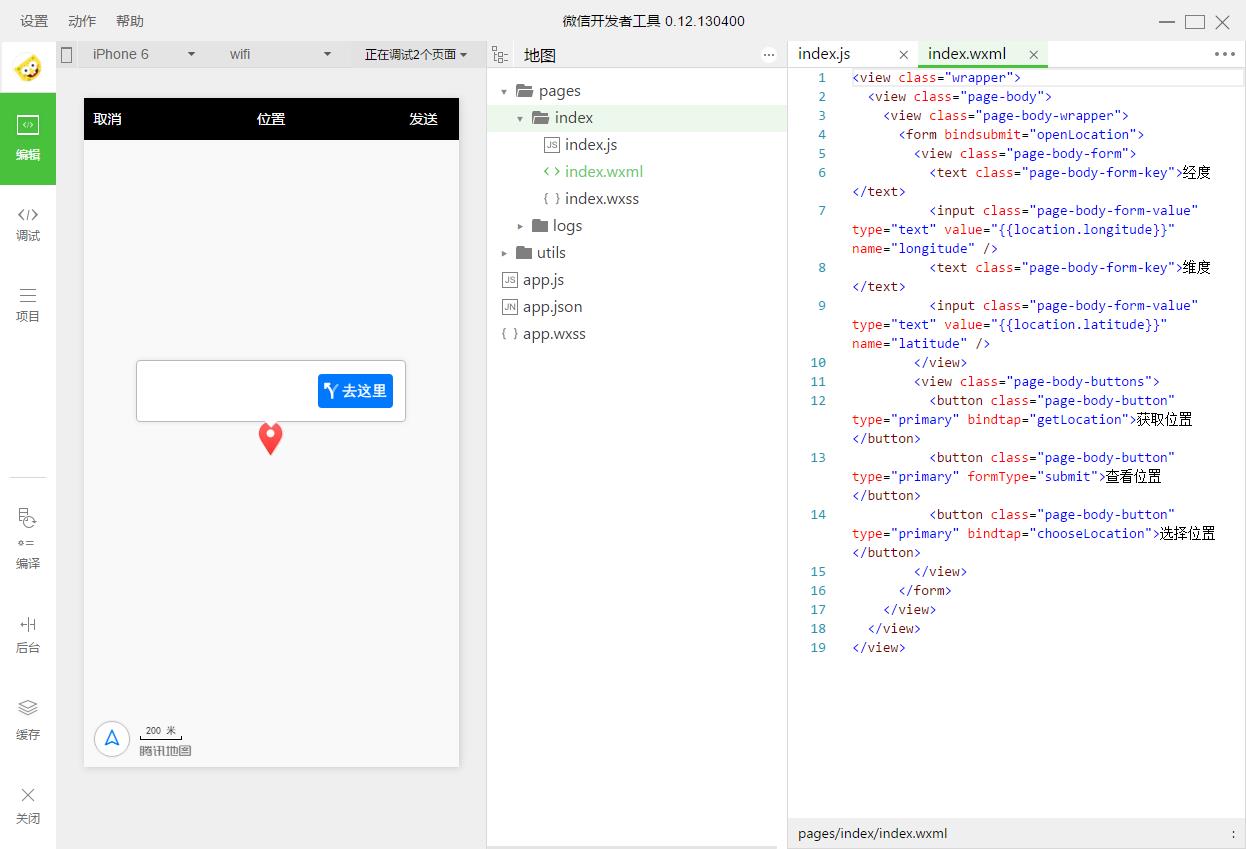The width and height of the screenshot is (1246, 849).
Task: Click the 去这里 navigation button
Action: click(x=355, y=391)
